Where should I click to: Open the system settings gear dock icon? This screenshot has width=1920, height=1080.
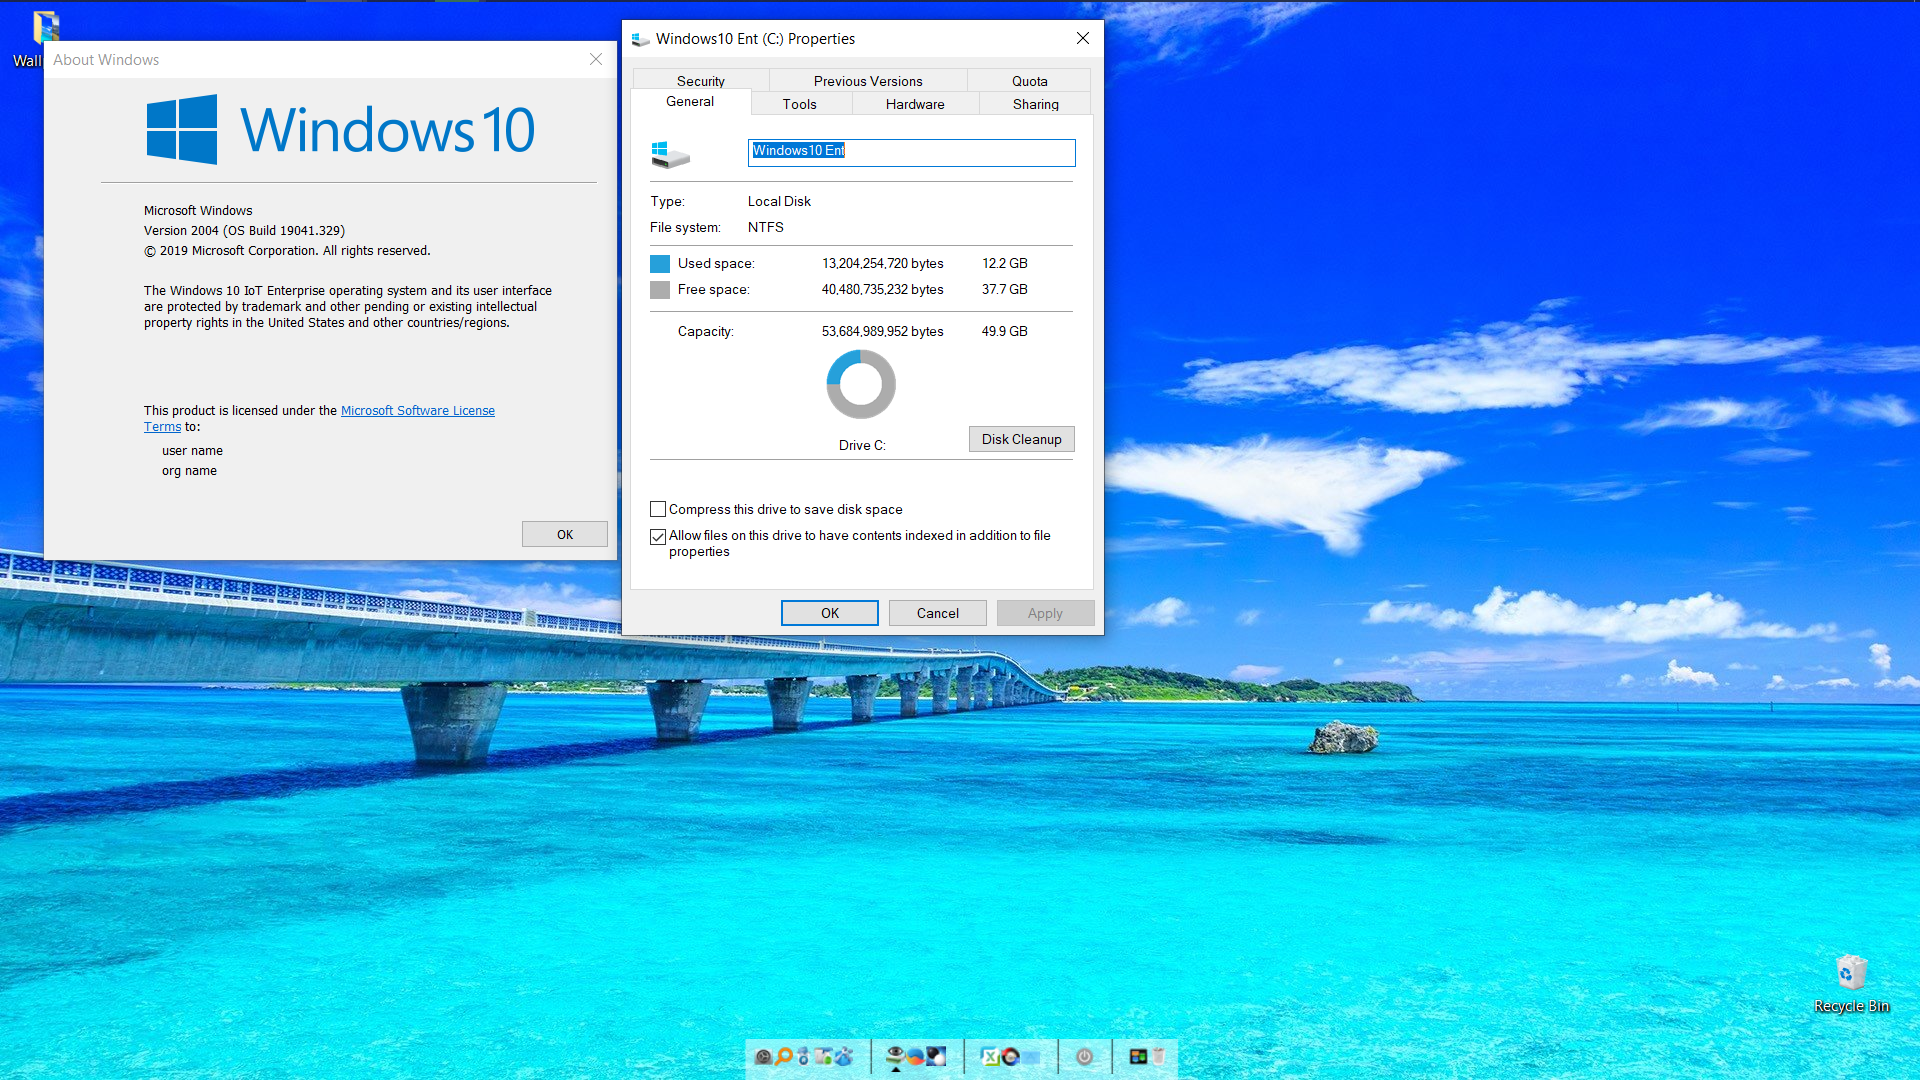pyautogui.click(x=763, y=1056)
